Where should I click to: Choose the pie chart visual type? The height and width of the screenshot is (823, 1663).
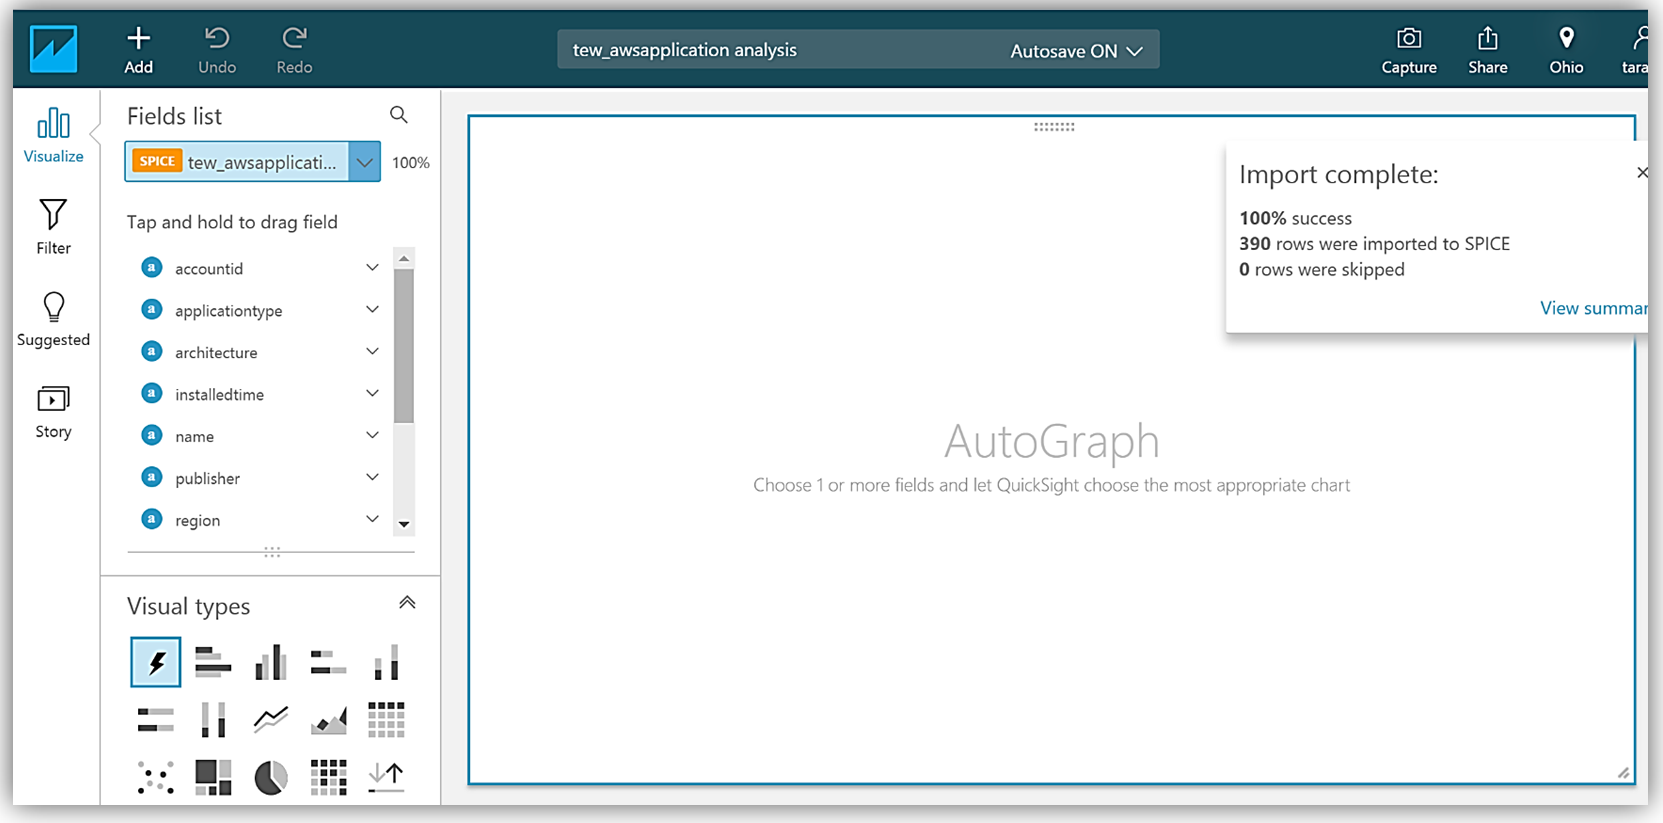[x=270, y=777]
